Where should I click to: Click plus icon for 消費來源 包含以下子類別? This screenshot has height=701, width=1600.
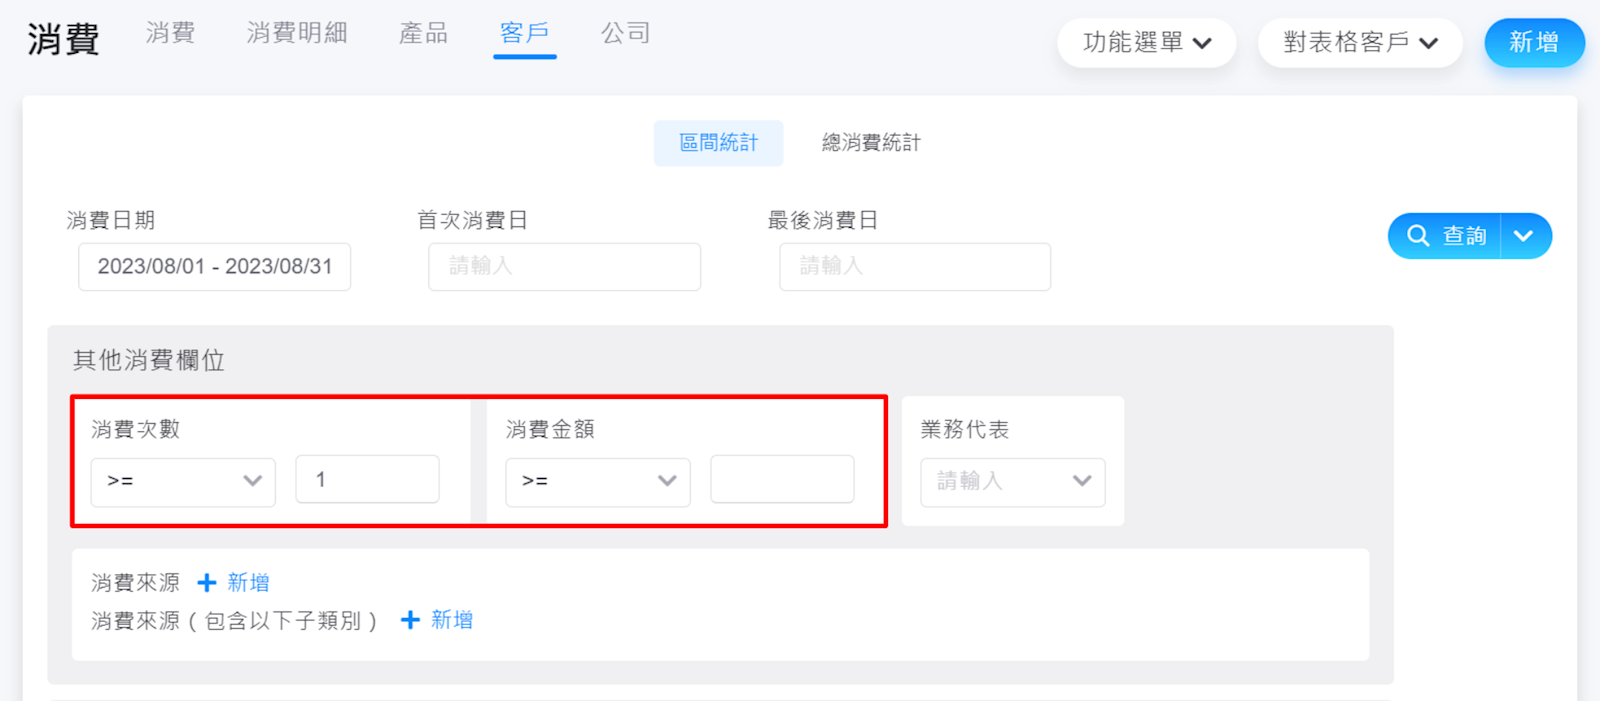(410, 620)
